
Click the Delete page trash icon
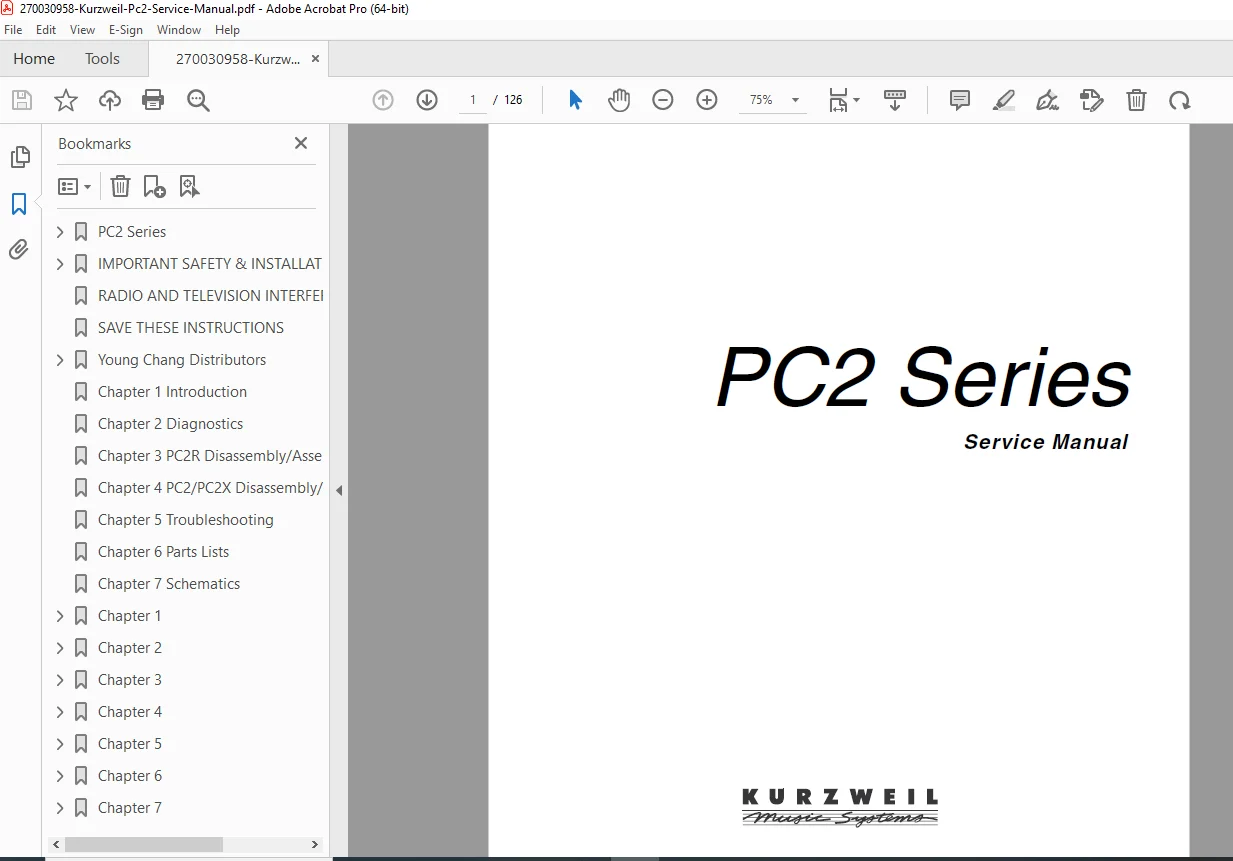(x=1136, y=100)
